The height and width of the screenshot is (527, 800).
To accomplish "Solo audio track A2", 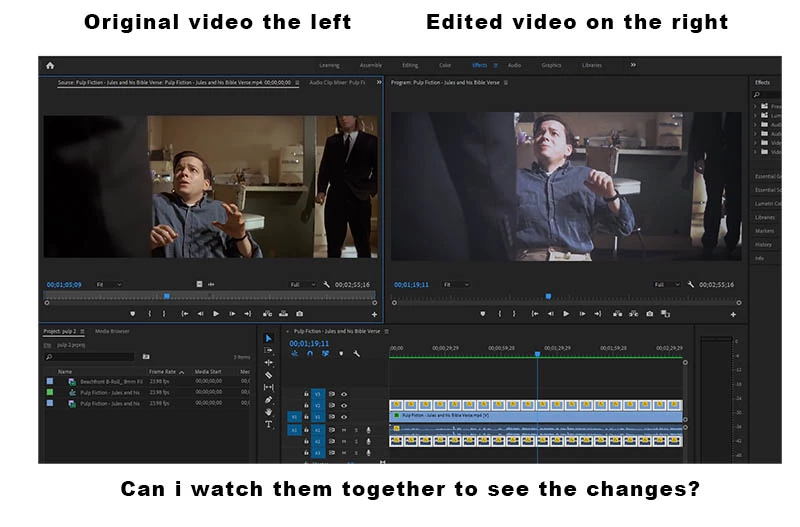I will [x=356, y=441].
